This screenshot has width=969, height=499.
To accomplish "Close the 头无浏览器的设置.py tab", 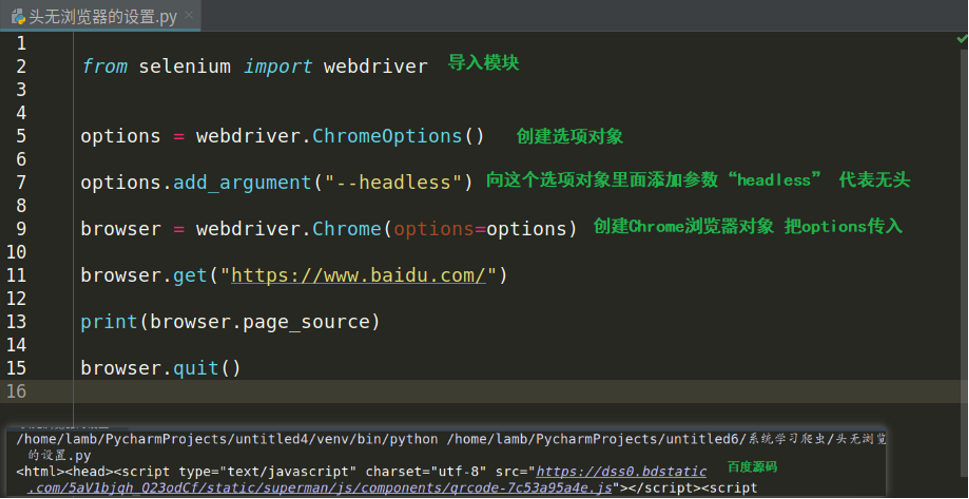I will click(x=189, y=15).
